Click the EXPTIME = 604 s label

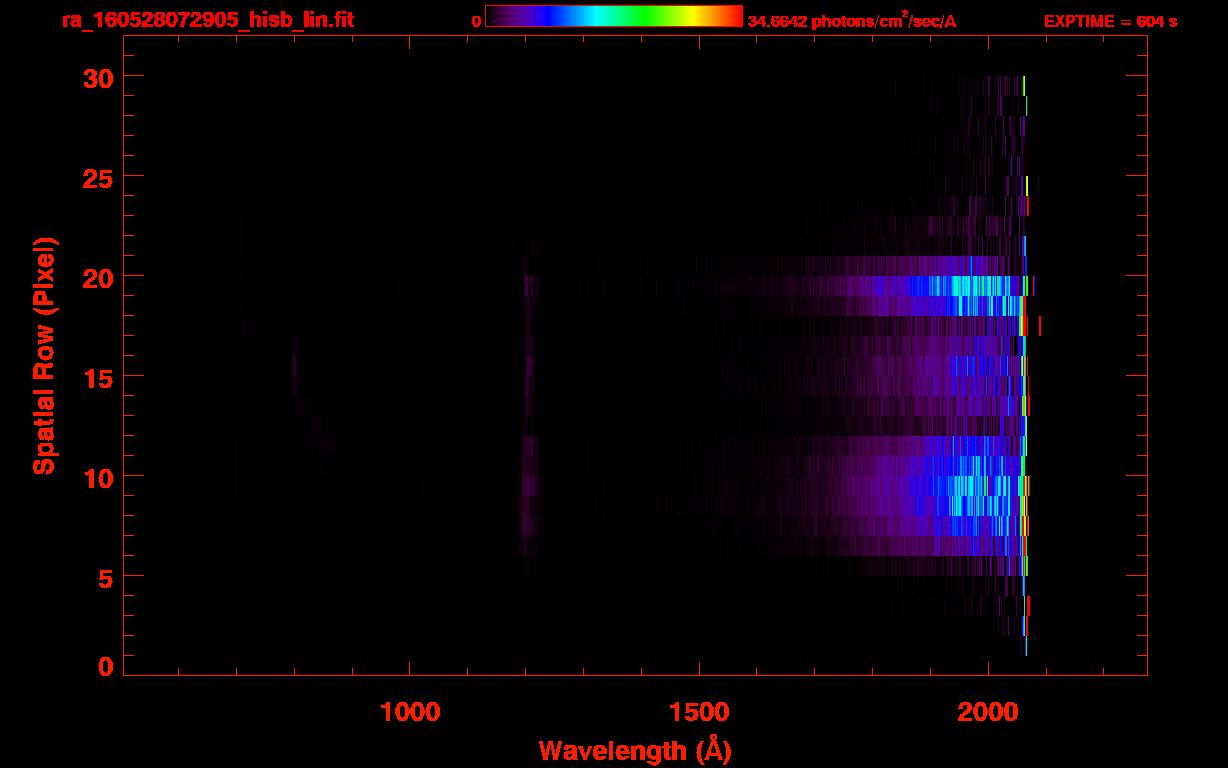click(x=1110, y=21)
